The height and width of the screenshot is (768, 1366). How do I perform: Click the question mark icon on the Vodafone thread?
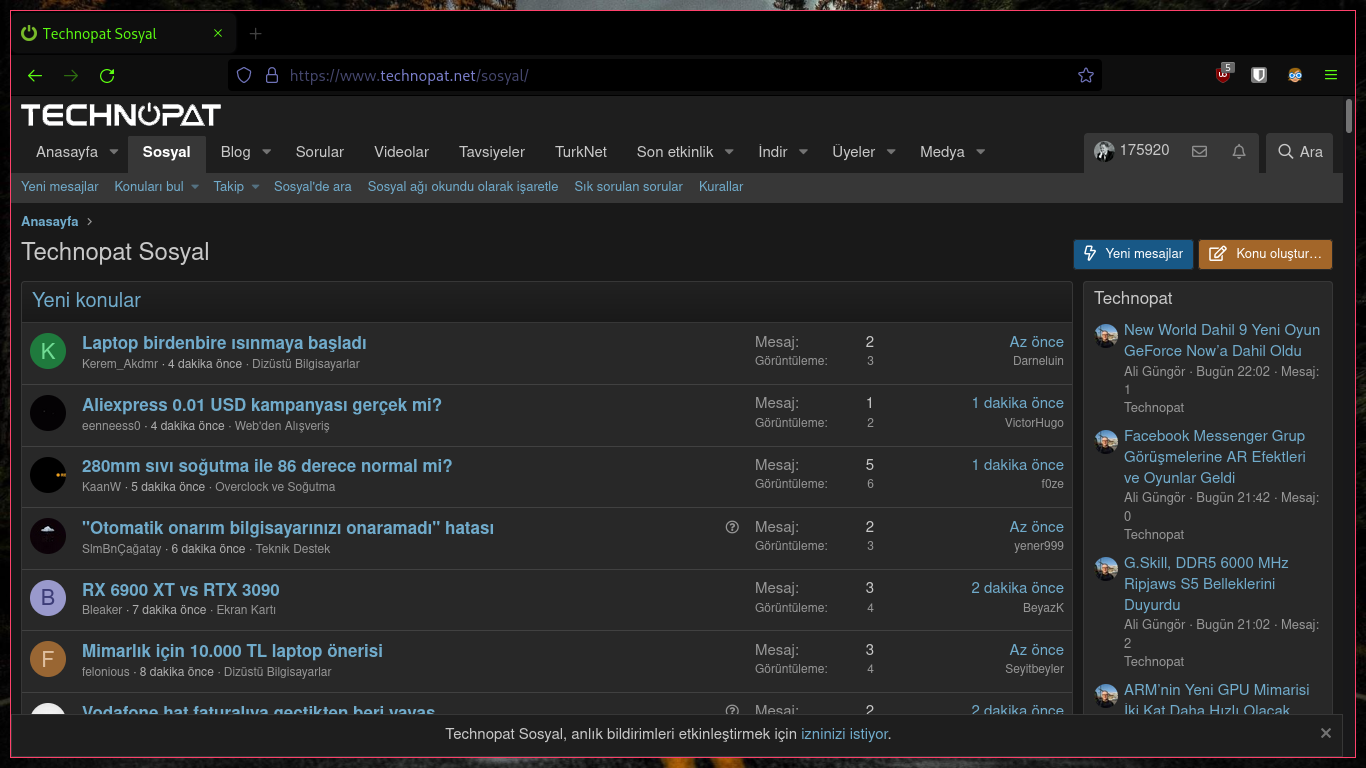click(732, 710)
